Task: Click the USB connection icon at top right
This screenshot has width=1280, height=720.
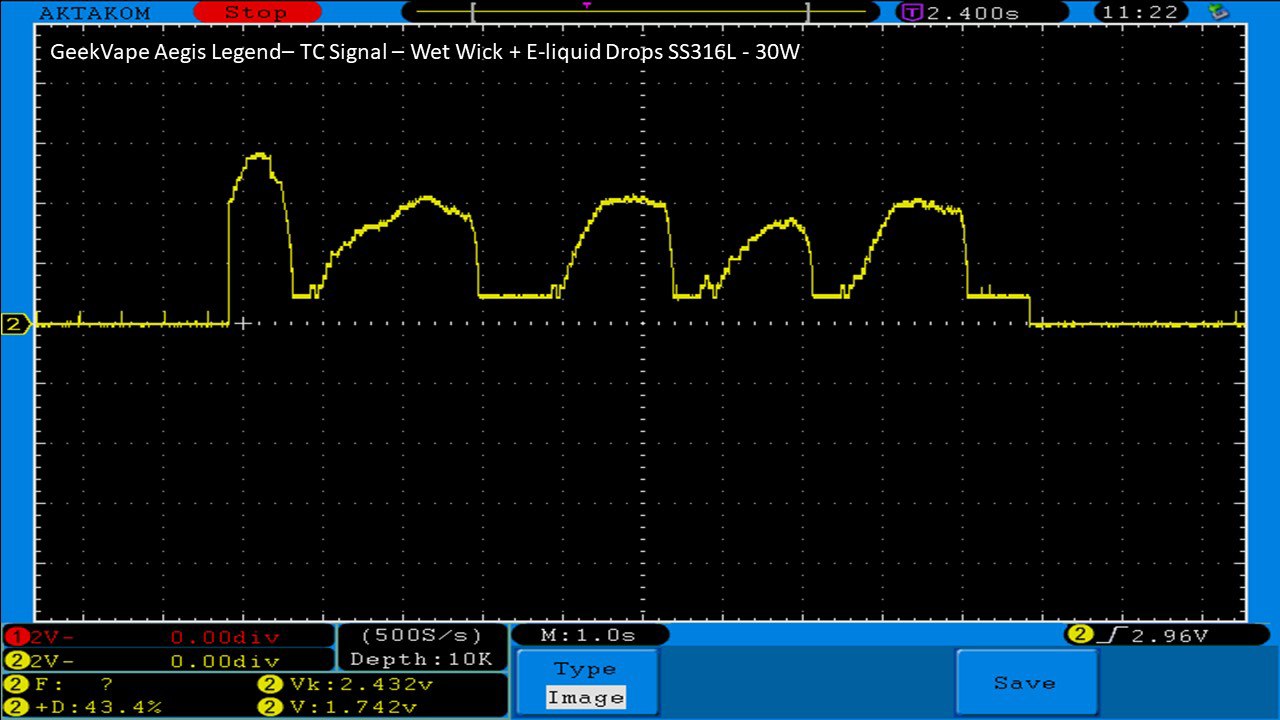Action: pos(1219,13)
